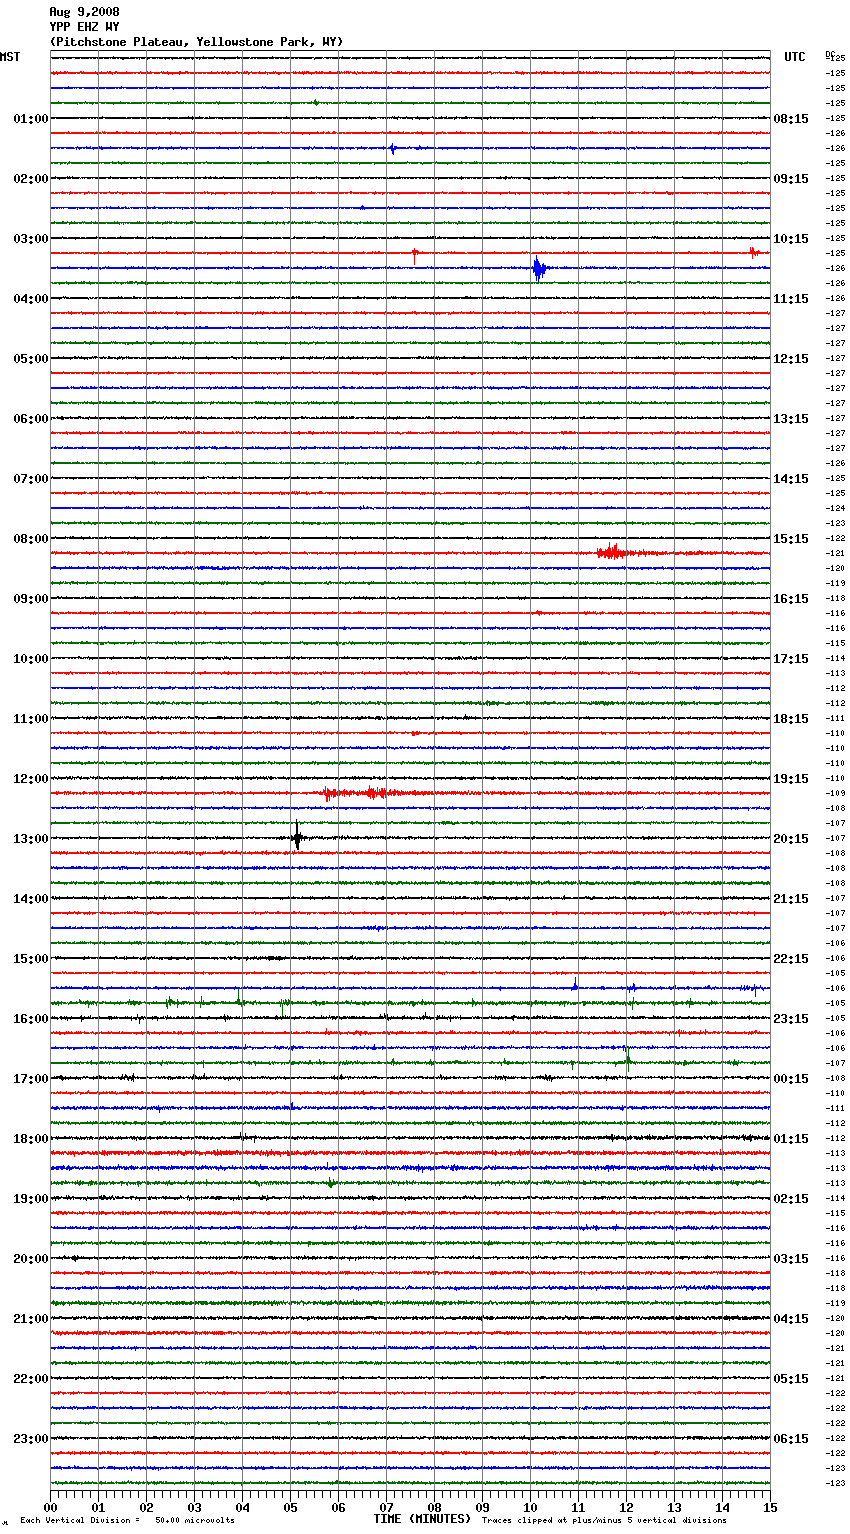Click the 10:00 MST time label
The height and width of the screenshot is (1534, 850).
point(30,659)
